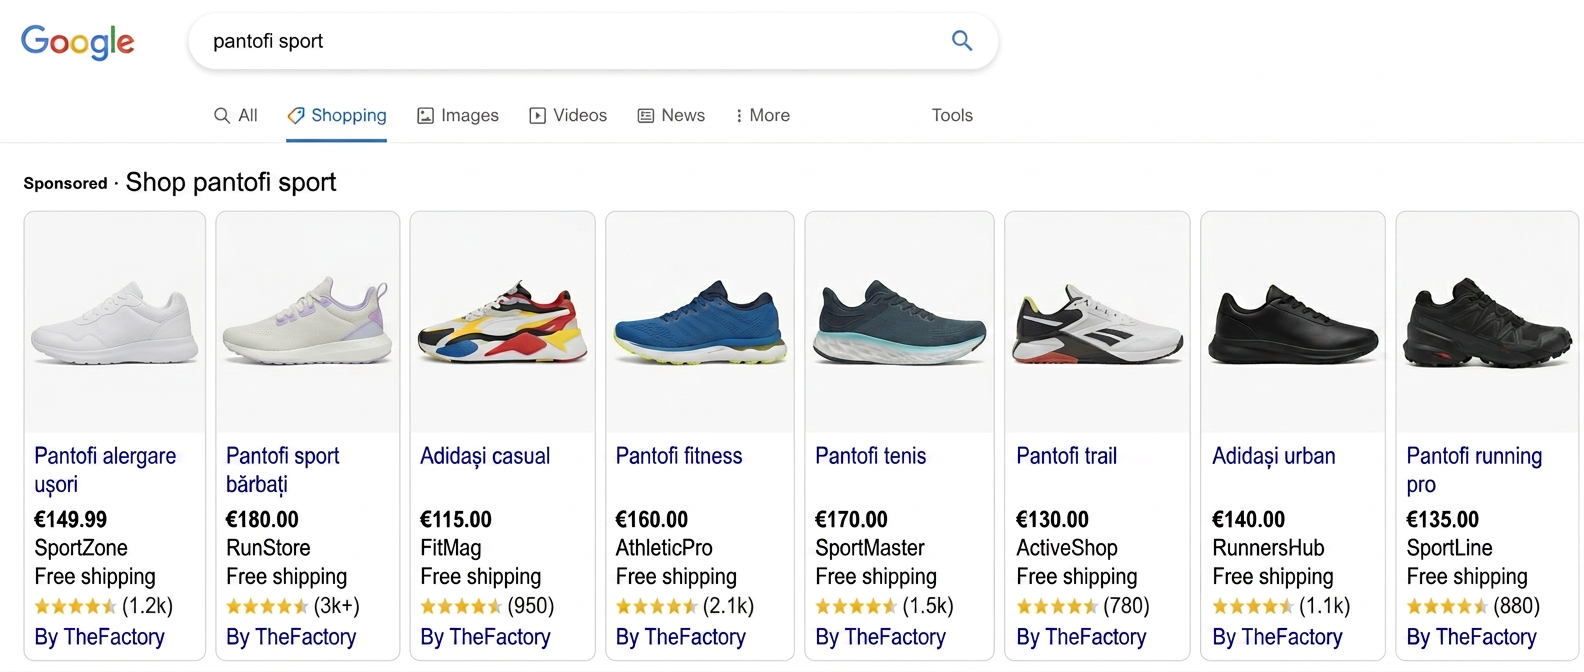
Task: Click the AthleticPro seller name
Action: (664, 548)
